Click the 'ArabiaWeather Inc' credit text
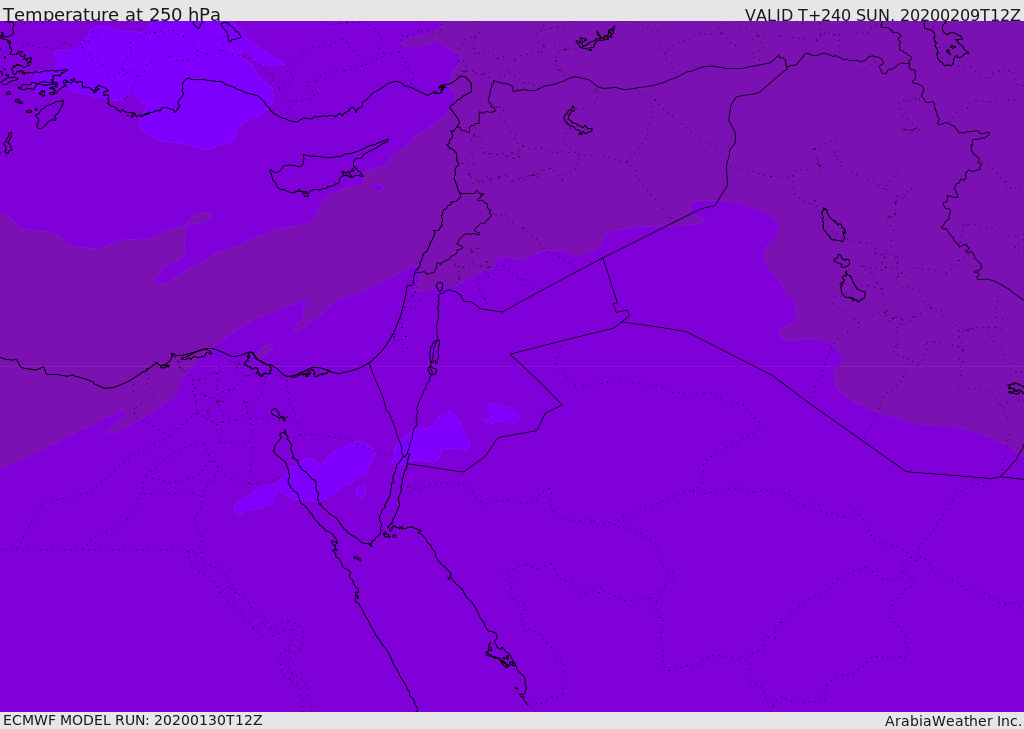The image size is (1024, 729). click(x=952, y=721)
